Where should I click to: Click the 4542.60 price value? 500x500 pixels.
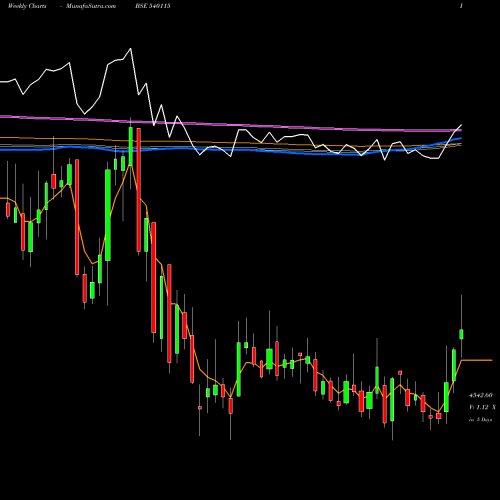tap(481, 395)
